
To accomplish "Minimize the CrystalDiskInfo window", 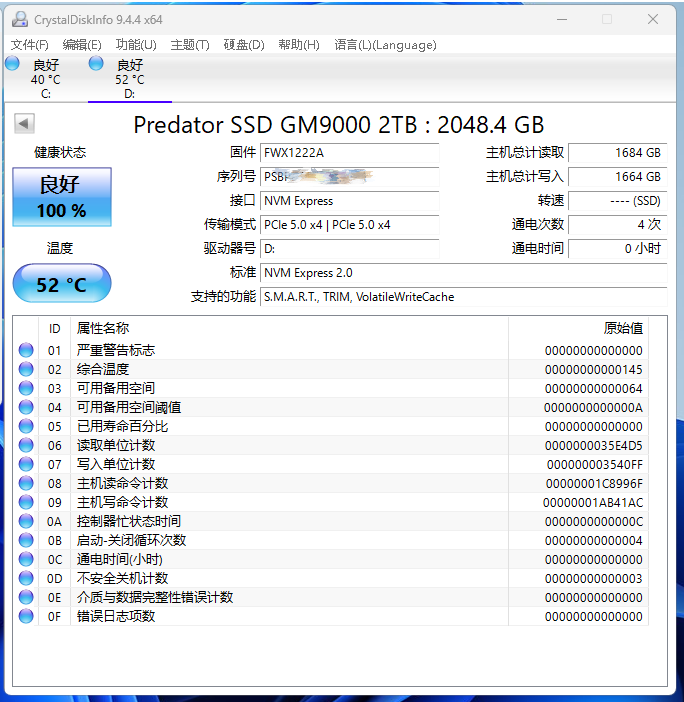I will 562,19.
